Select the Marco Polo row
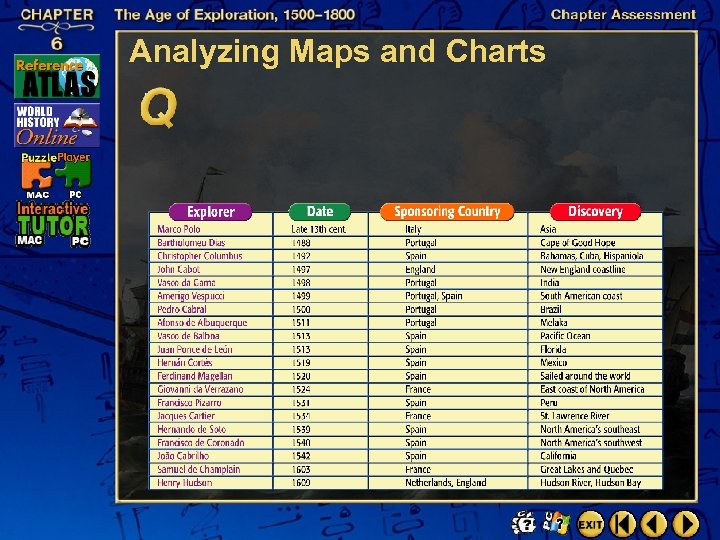Viewport: 720px width, 540px height. (x=406, y=229)
